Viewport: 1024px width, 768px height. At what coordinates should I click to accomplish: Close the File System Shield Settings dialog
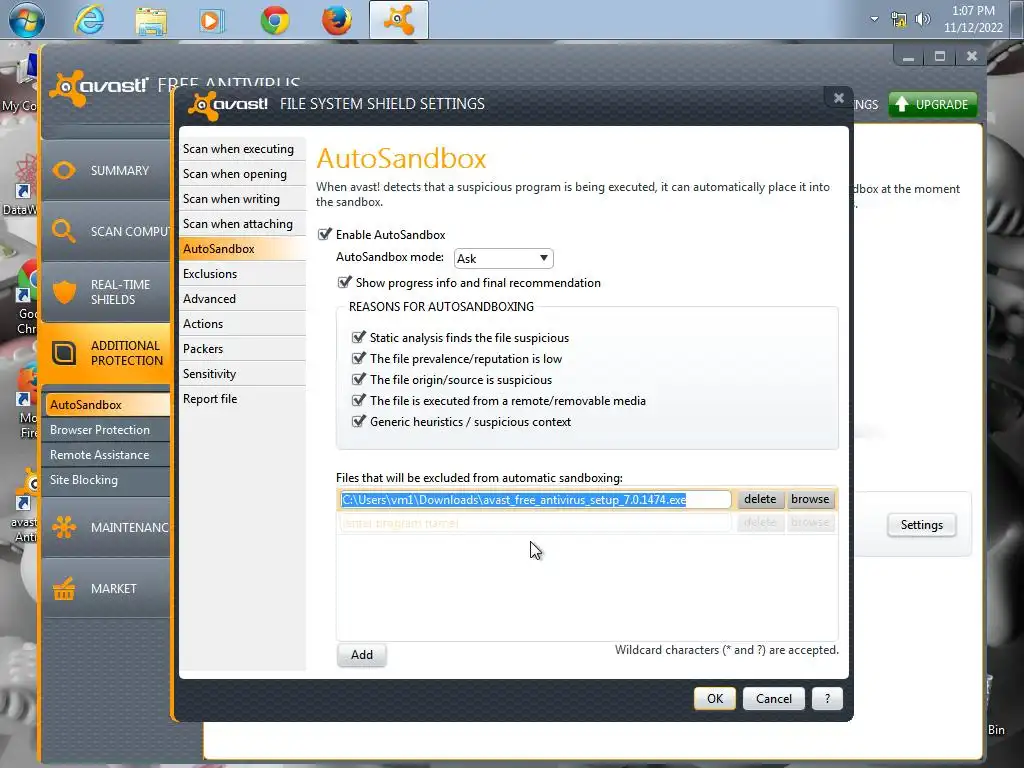click(839, 98)
